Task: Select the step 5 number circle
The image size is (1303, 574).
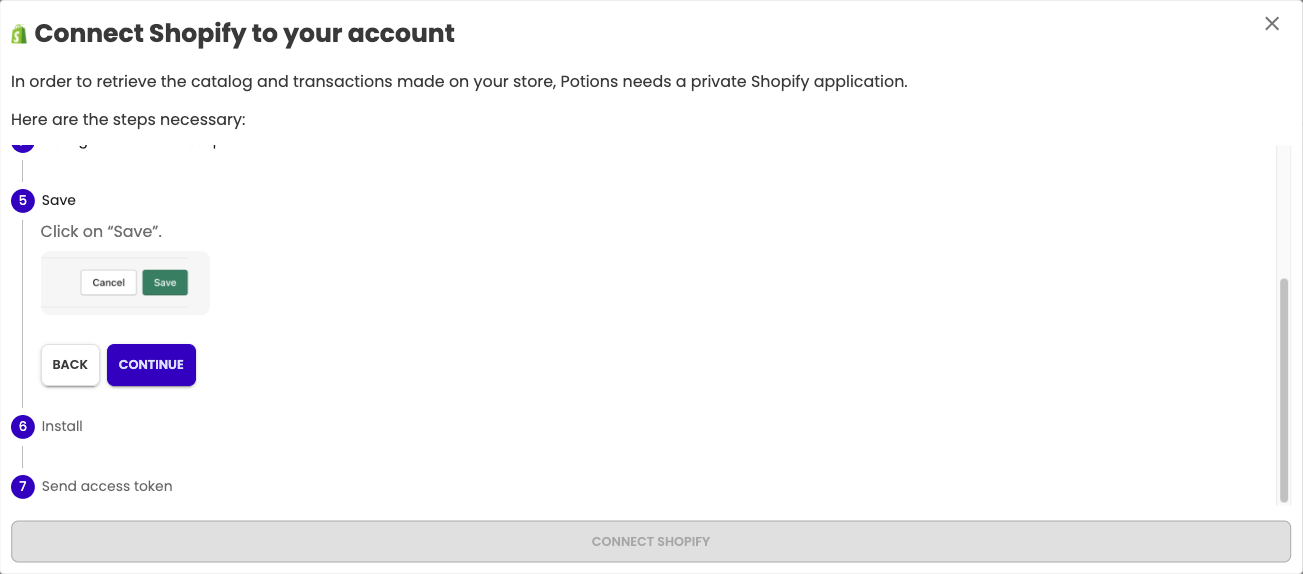Action: (x=22, y=200)
